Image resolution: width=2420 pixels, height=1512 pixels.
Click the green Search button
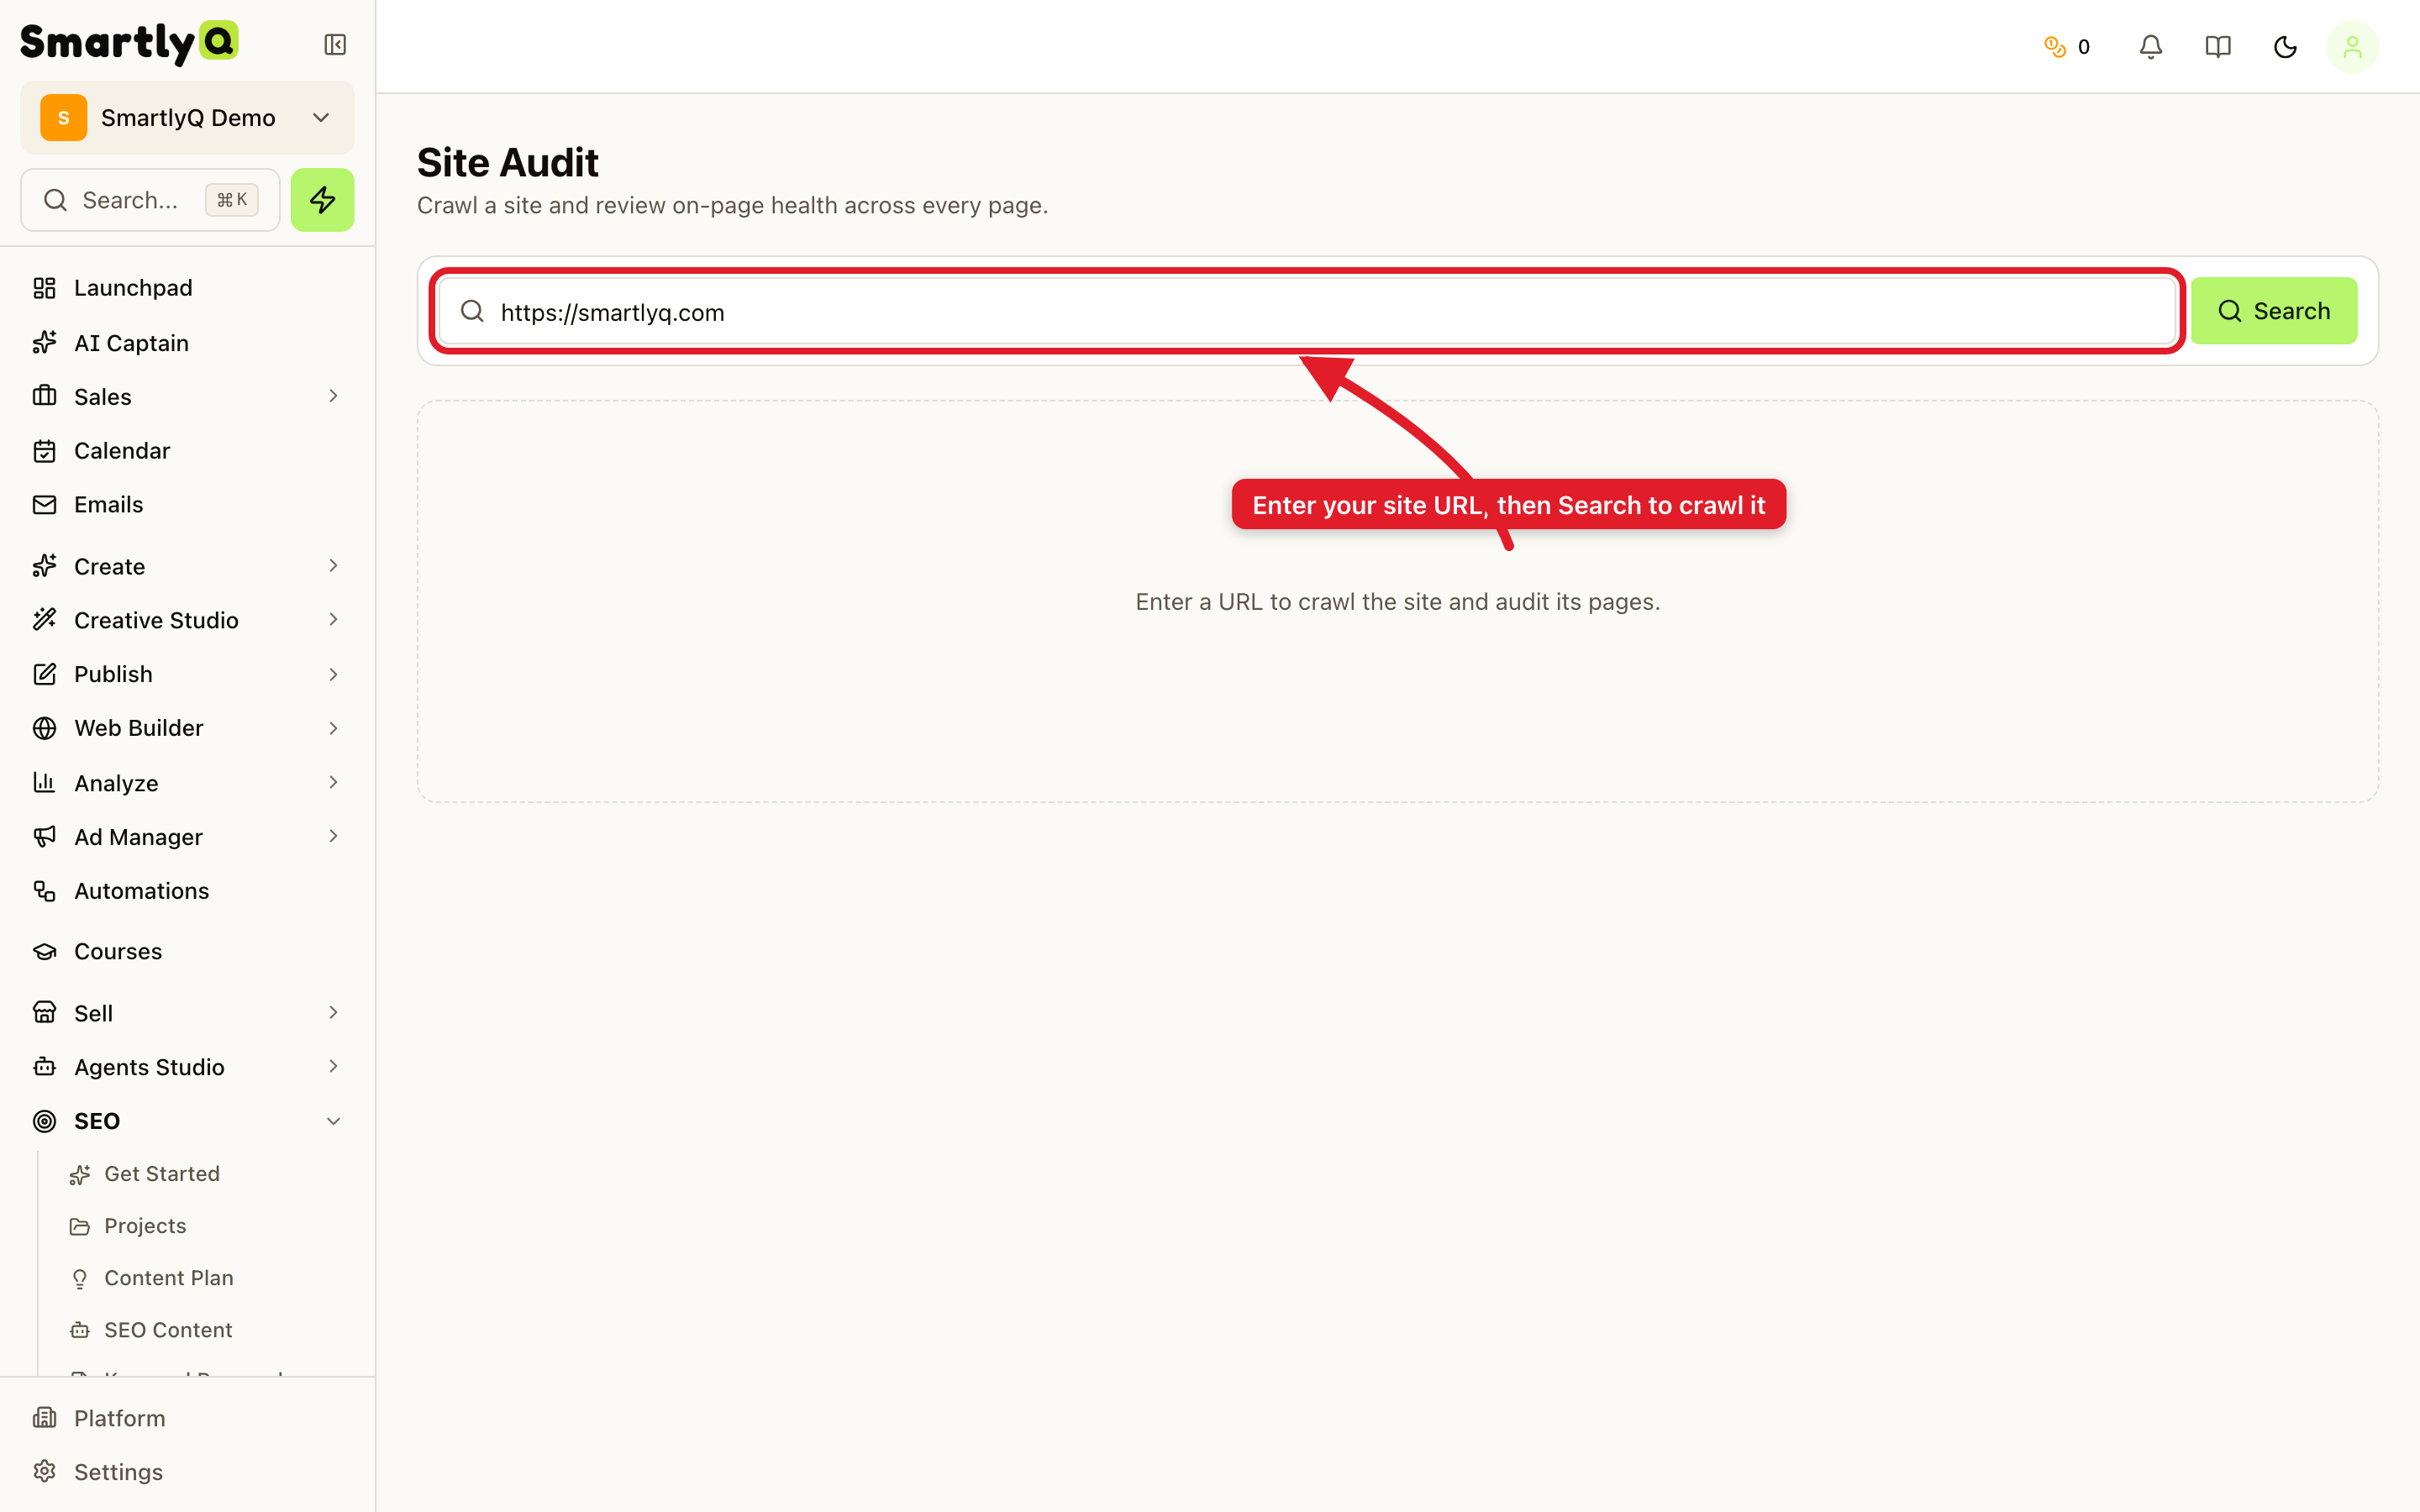tap(2273, 311)
